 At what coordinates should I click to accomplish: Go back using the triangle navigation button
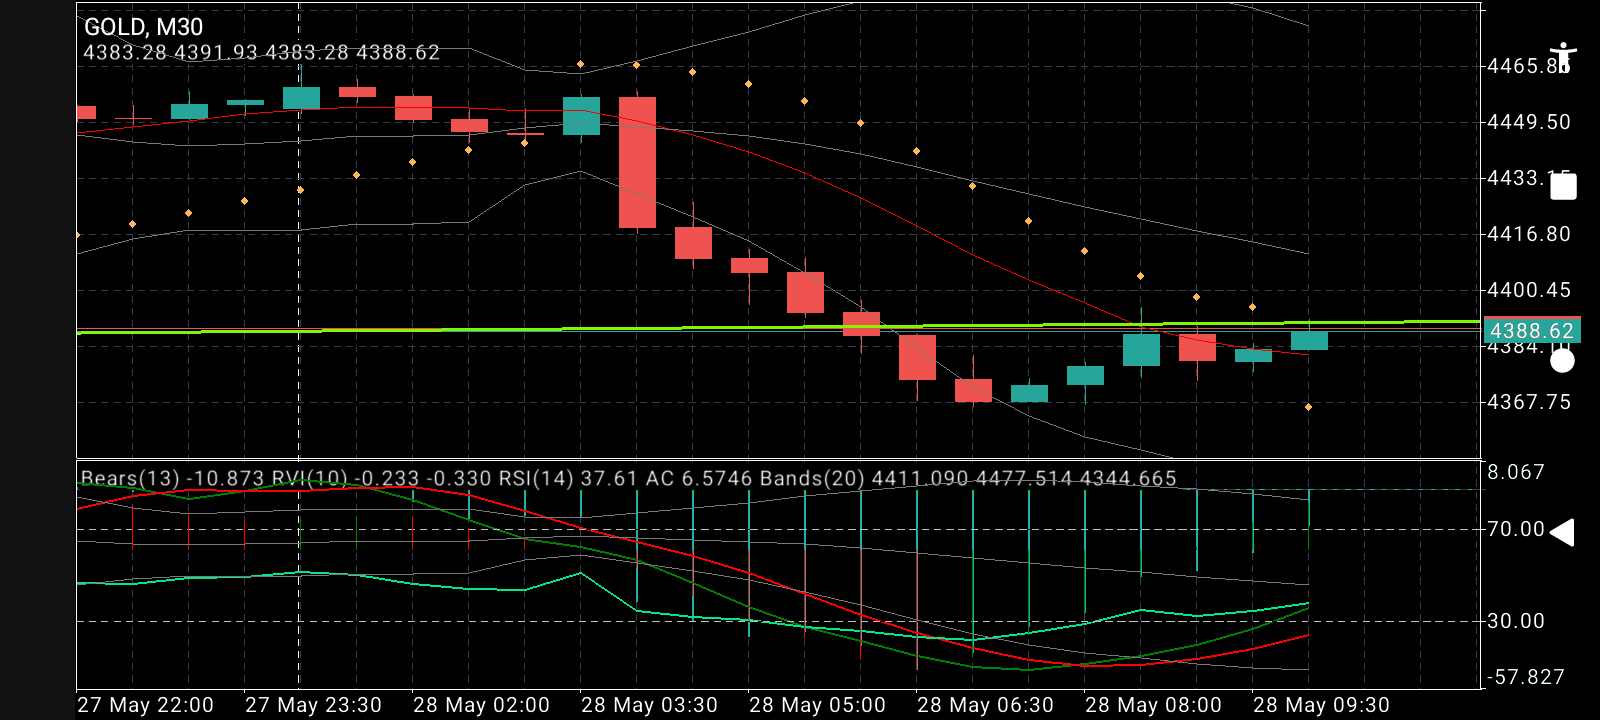click(1562, 532)
